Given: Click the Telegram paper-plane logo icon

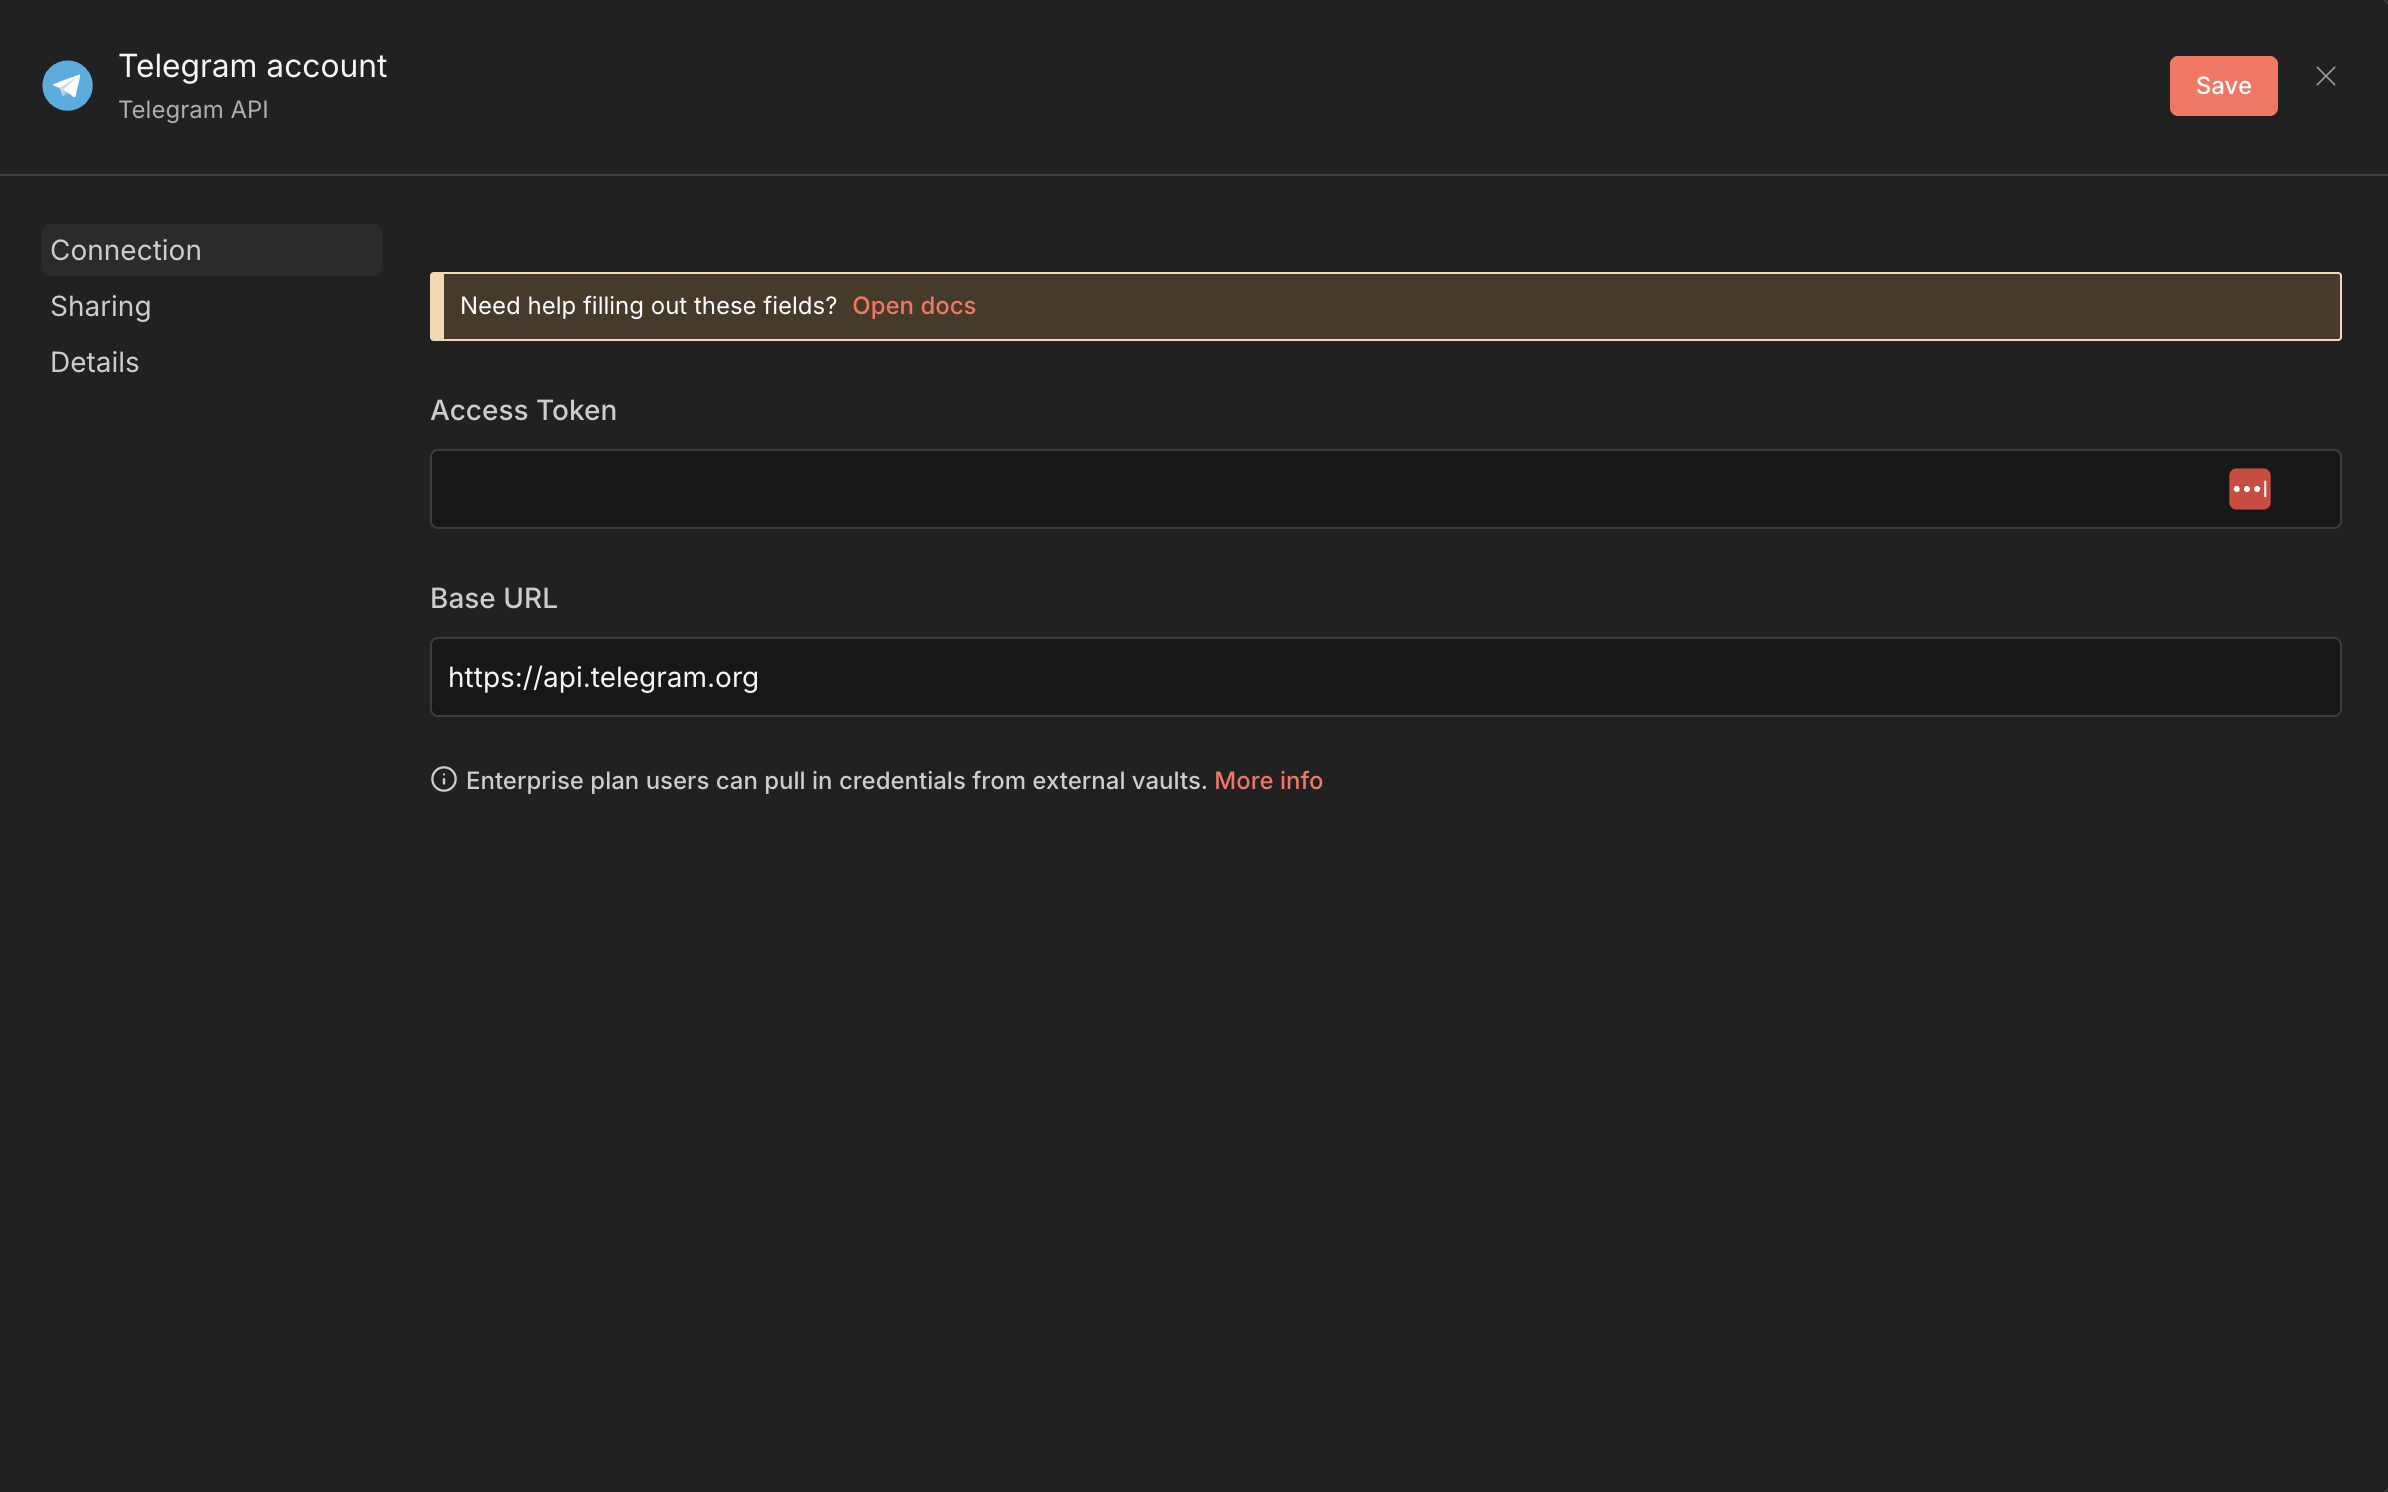Looking at the screenshot, I should click(67, 86).
